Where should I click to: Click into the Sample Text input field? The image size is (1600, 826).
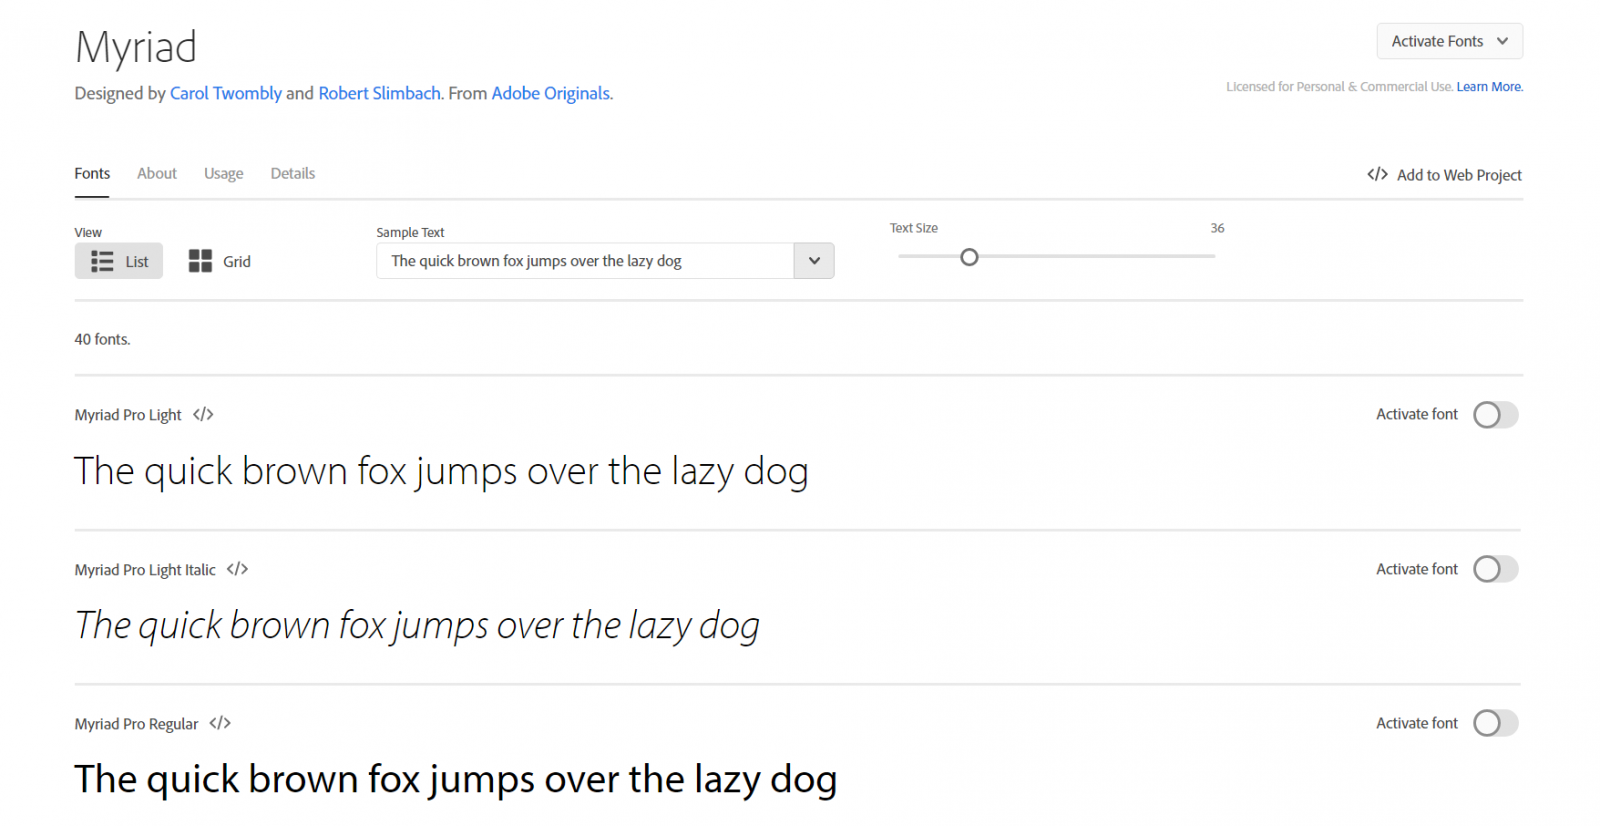[585, 261]
